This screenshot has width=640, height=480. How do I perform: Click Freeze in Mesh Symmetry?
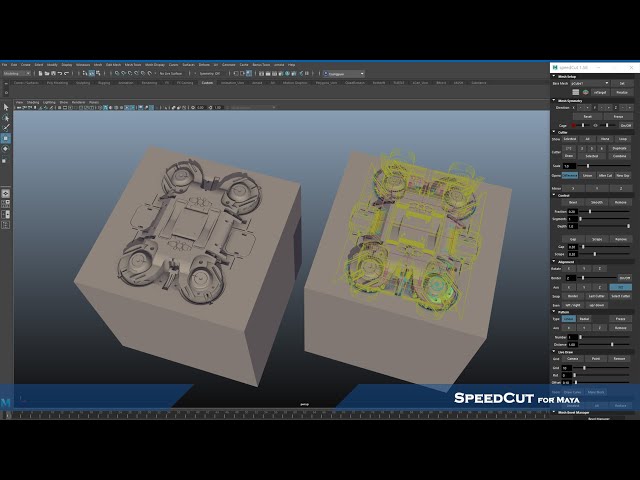pos(618,116)
